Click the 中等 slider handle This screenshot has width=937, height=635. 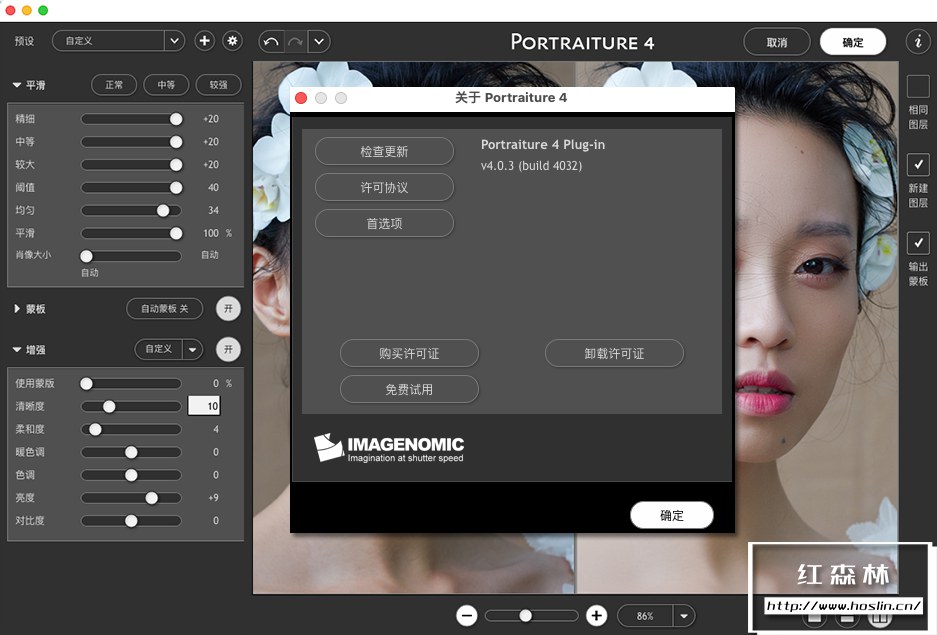(176, 142)
